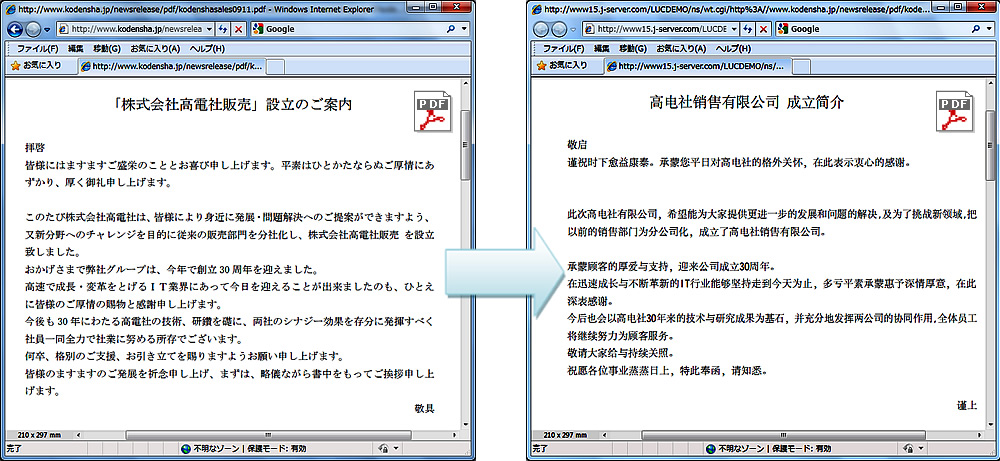Select the www15.j-server.com/LUCDEMO page tab
Screen dimensions: 1000x461
(697, 66)
